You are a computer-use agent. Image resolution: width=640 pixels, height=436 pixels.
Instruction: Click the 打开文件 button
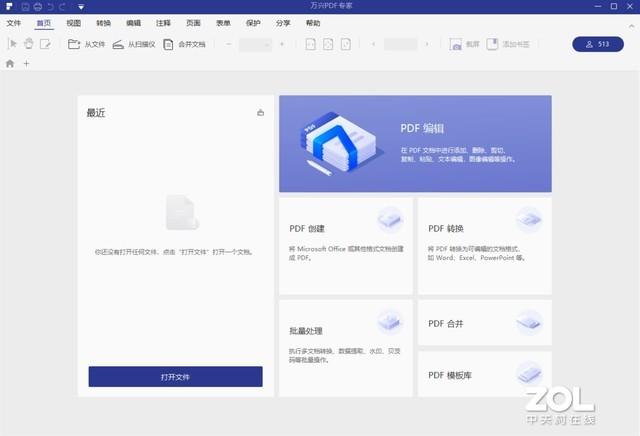click(x=176, y=376)
